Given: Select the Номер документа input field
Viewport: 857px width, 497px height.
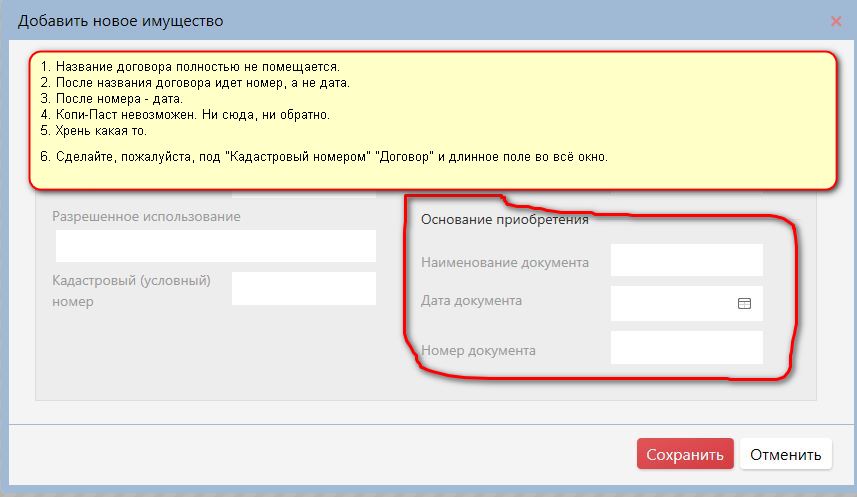Looking at the screenshot, I should point(686,348).
